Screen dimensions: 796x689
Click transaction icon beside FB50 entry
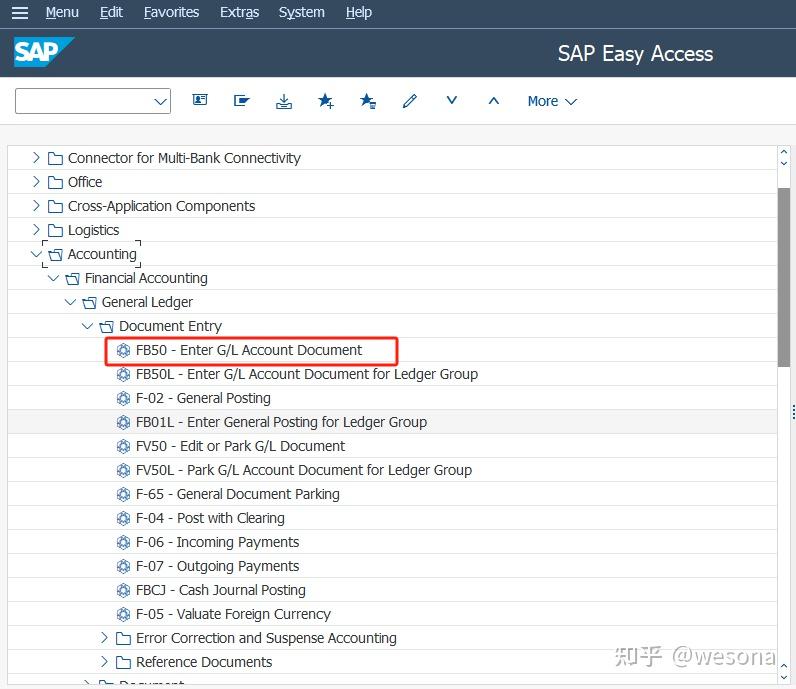click(x=123, y=350)
